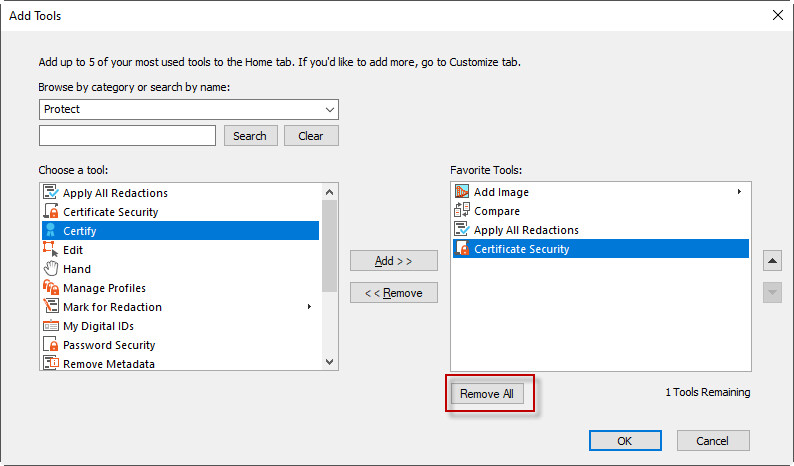Click the Apply All Redactions icon in tool list
This screenshot has height=466, width=794.
point(51,193)
